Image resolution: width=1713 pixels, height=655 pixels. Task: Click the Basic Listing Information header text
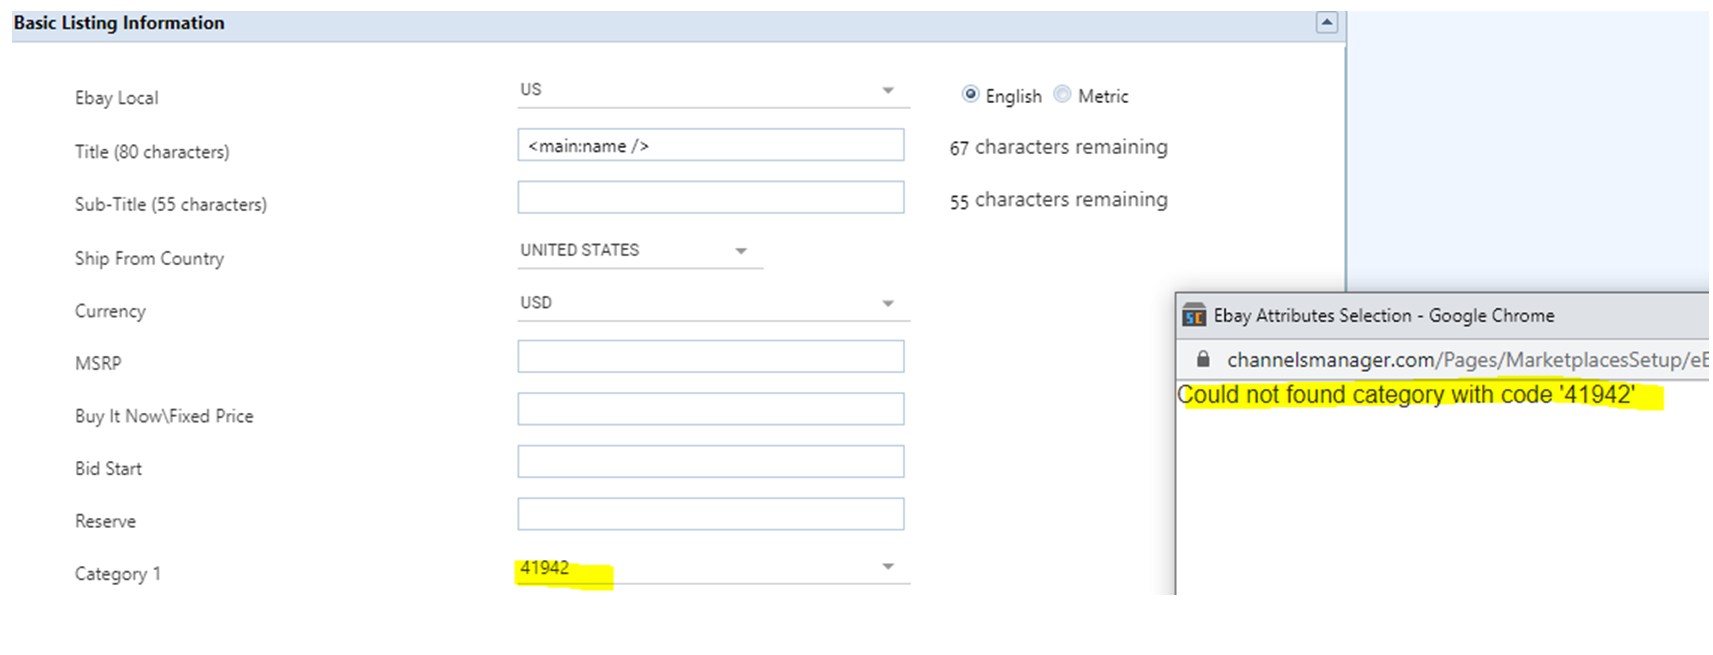point(119,23)
